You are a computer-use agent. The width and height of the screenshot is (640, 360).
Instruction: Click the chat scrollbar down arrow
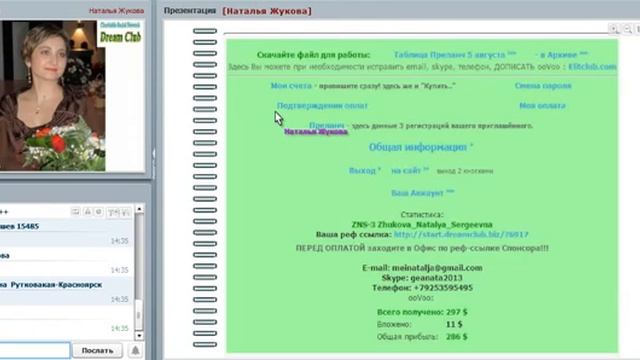click(139, 336)
